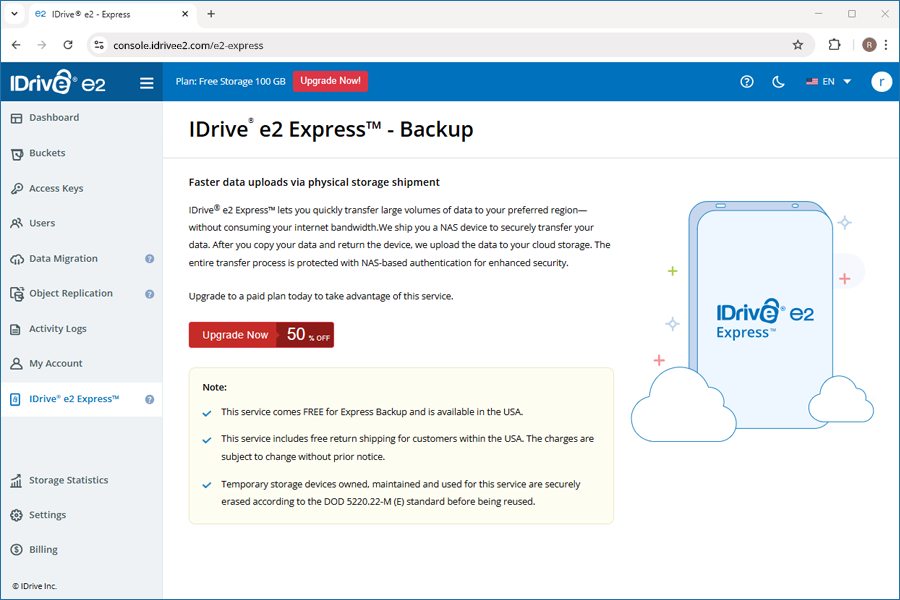Click the Storage Statistics chart icon

16,481
